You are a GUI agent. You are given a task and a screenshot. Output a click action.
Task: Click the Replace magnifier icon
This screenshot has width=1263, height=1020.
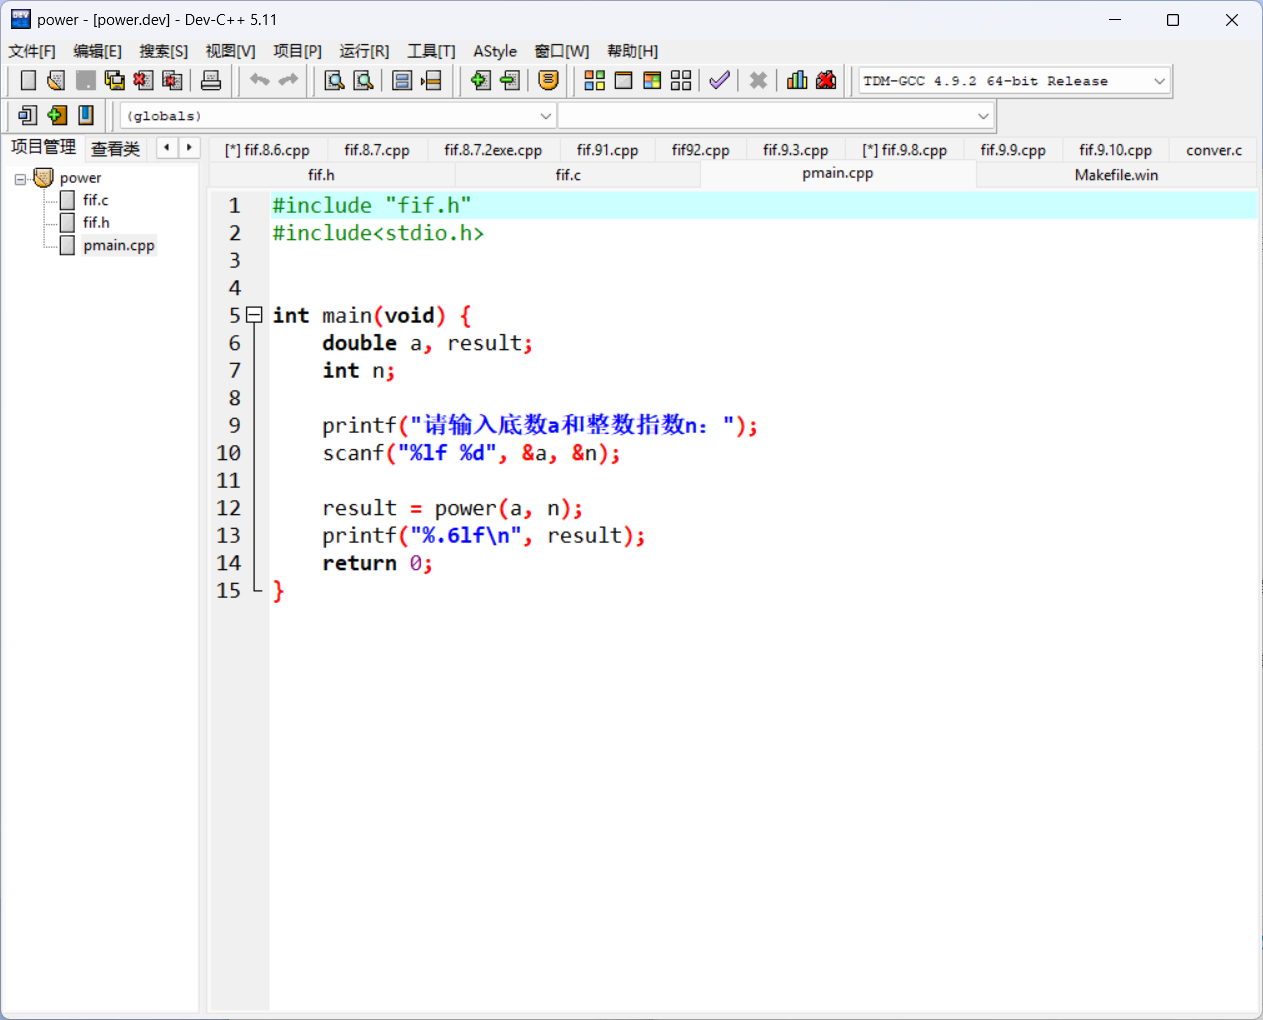(x=363, y=81)
